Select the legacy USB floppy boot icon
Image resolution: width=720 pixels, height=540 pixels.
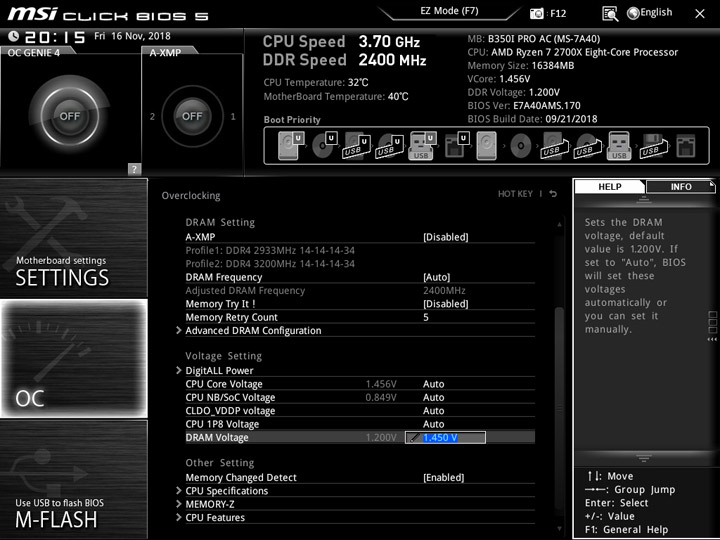(653, 146)
